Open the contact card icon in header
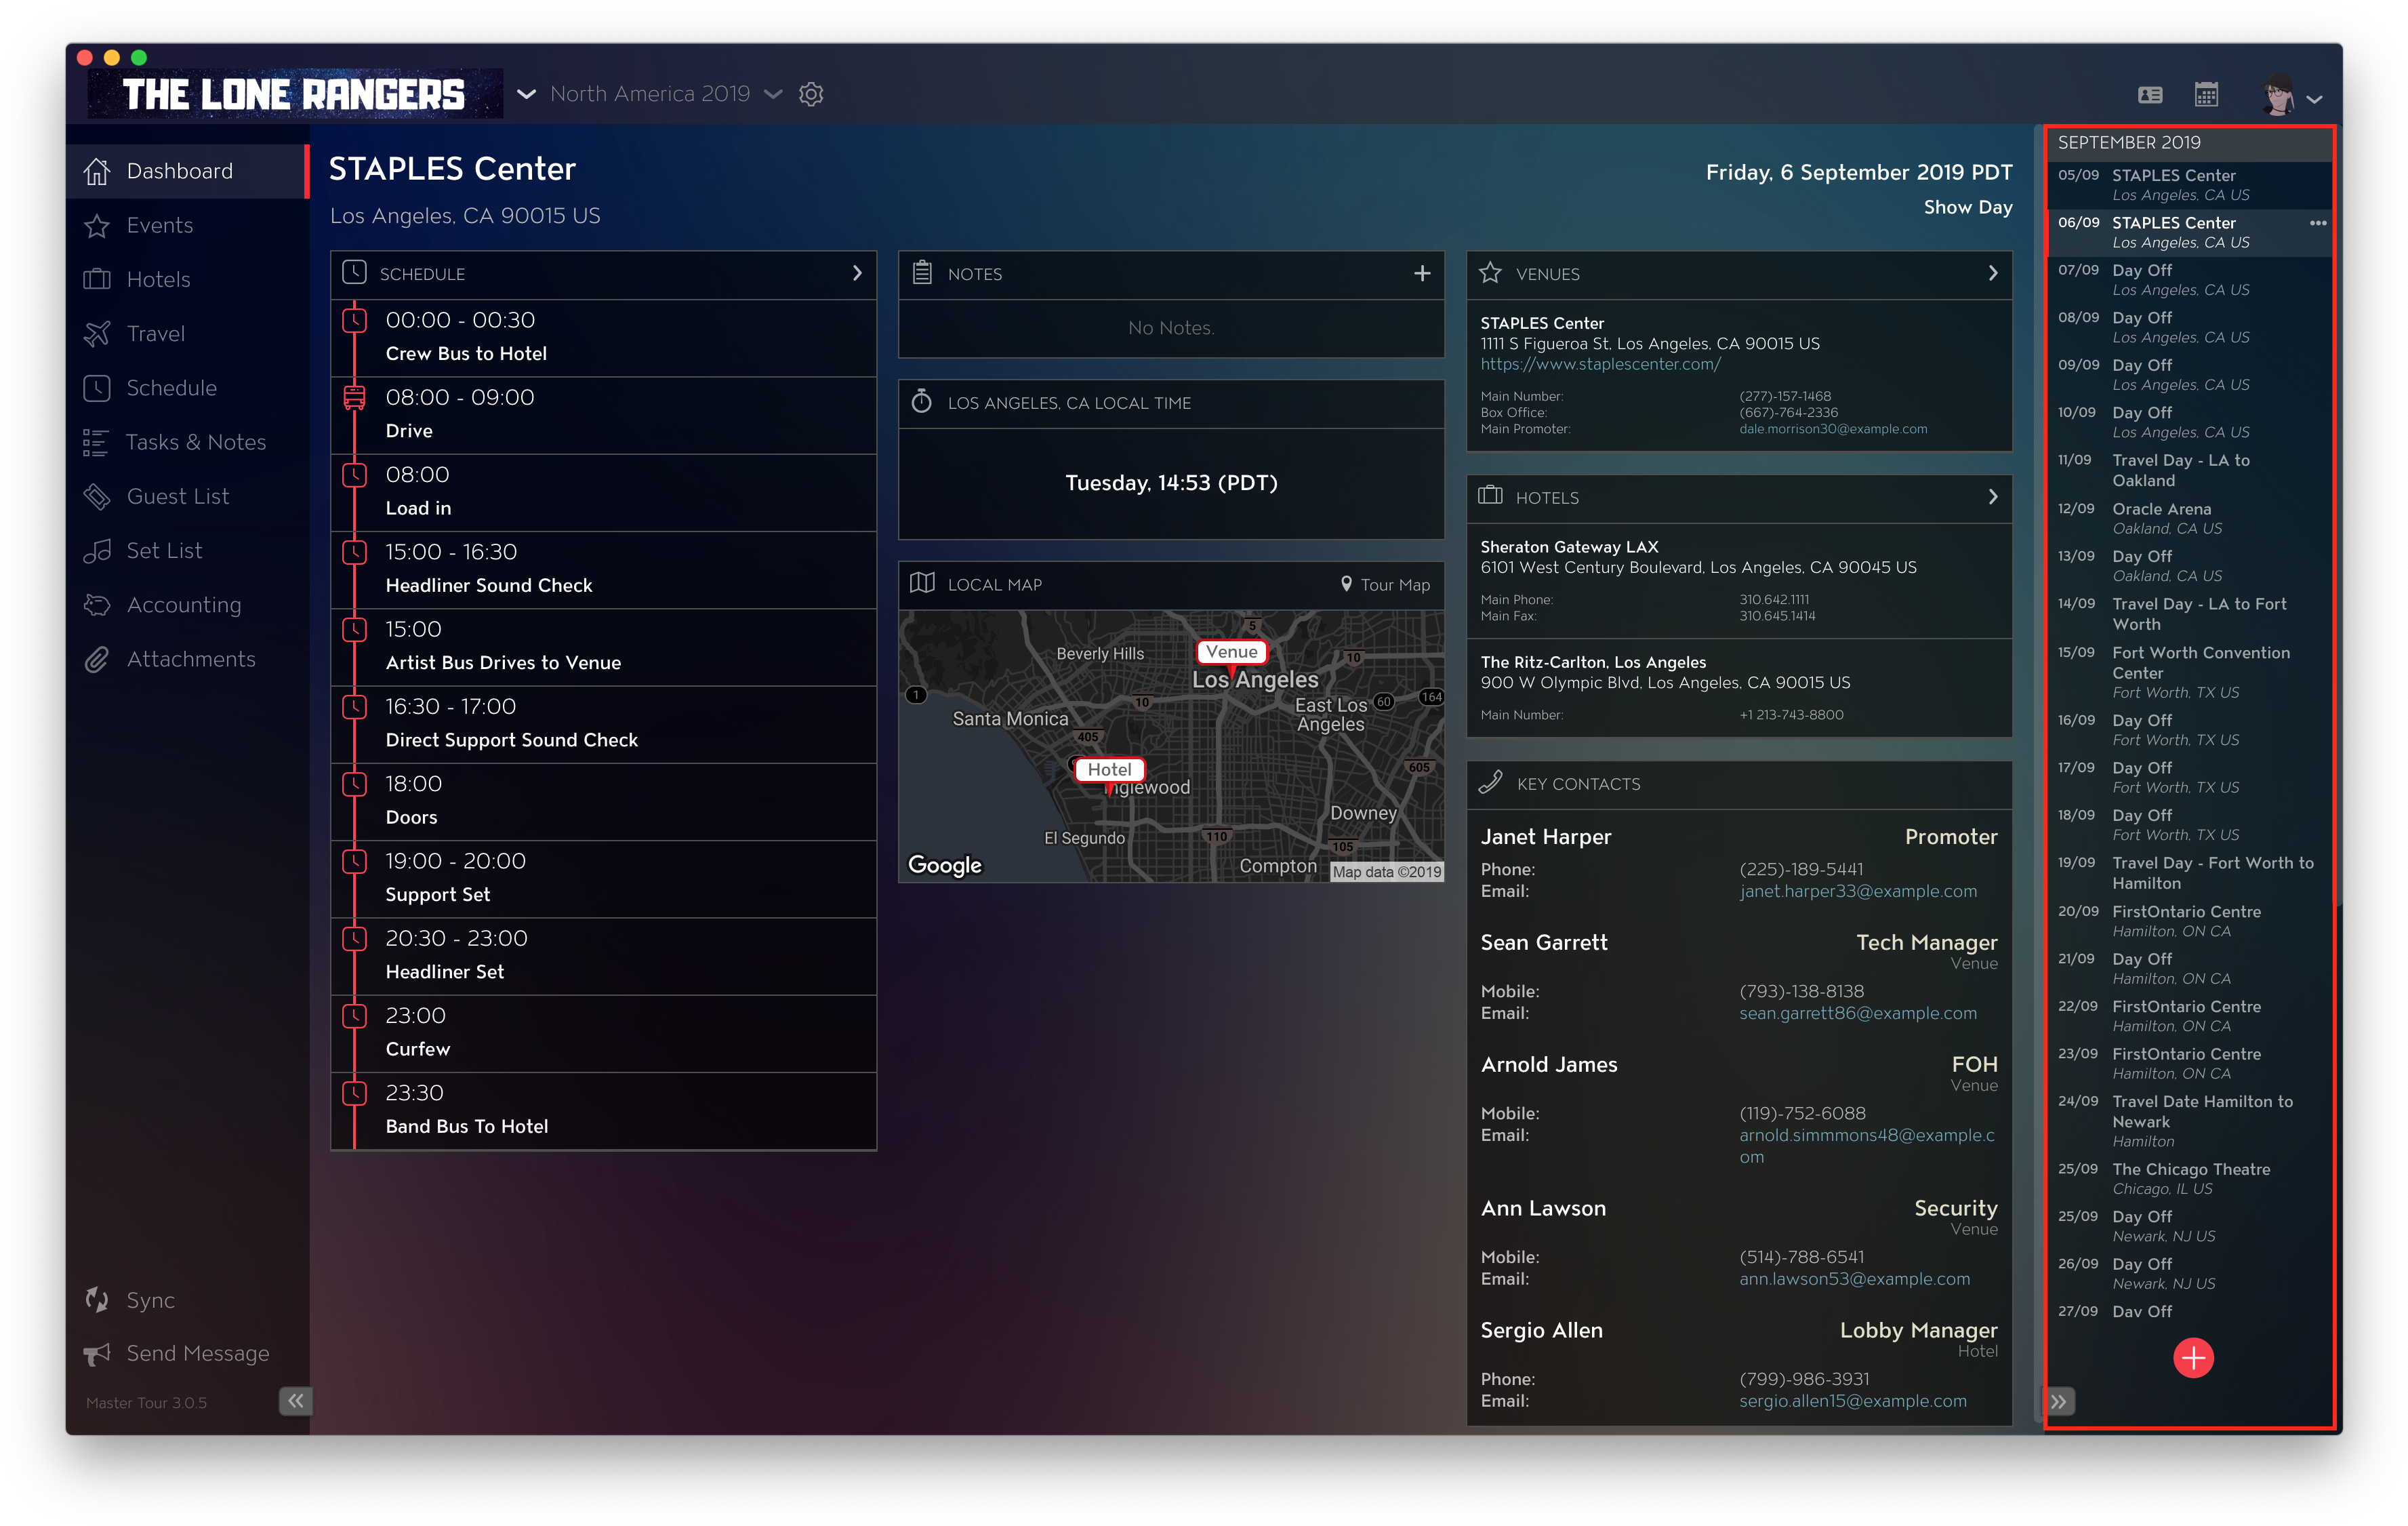Image resolution: width=2408 pixels, height=1526 pixels. [x=2150, y=95]
